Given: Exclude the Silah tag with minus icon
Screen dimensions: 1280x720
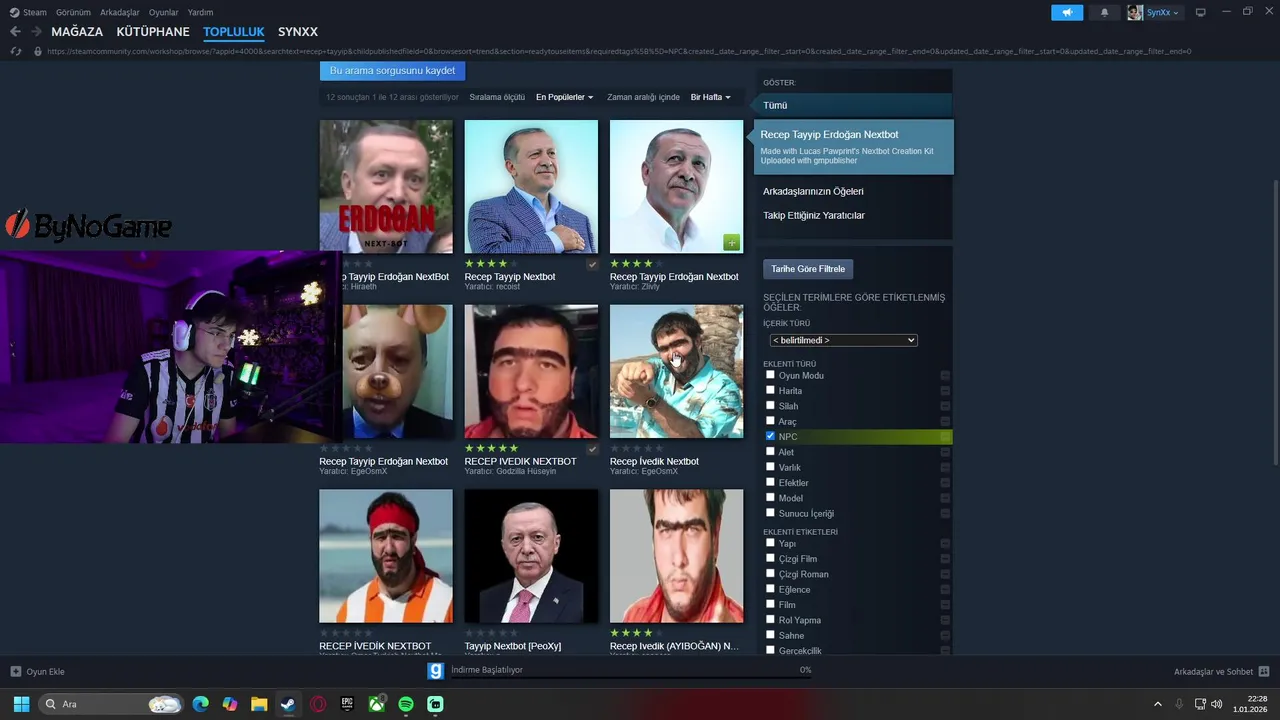Looking at the screenshot, I should [x=945, y=406].
